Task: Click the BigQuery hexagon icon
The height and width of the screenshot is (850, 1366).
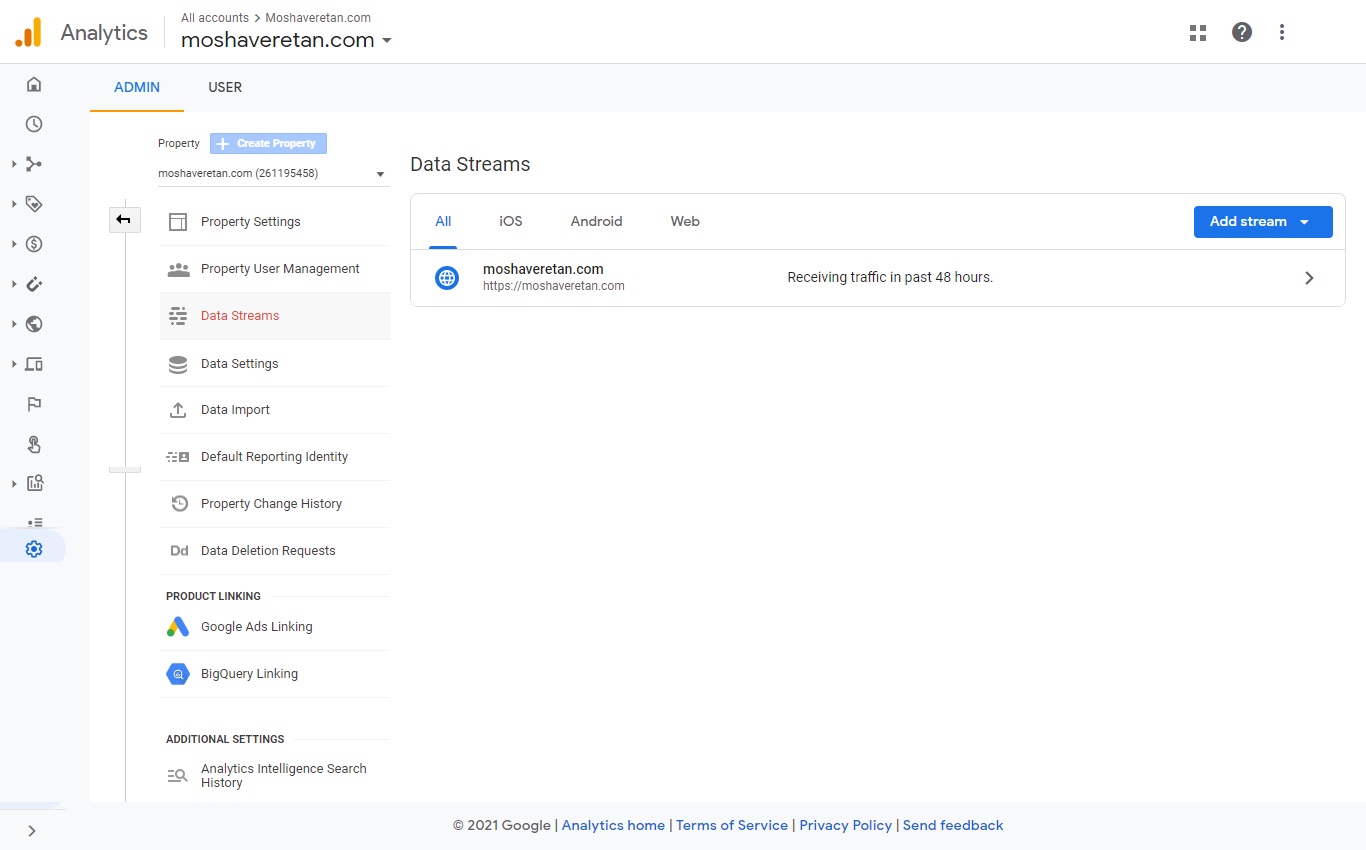Action: point(178,674)
